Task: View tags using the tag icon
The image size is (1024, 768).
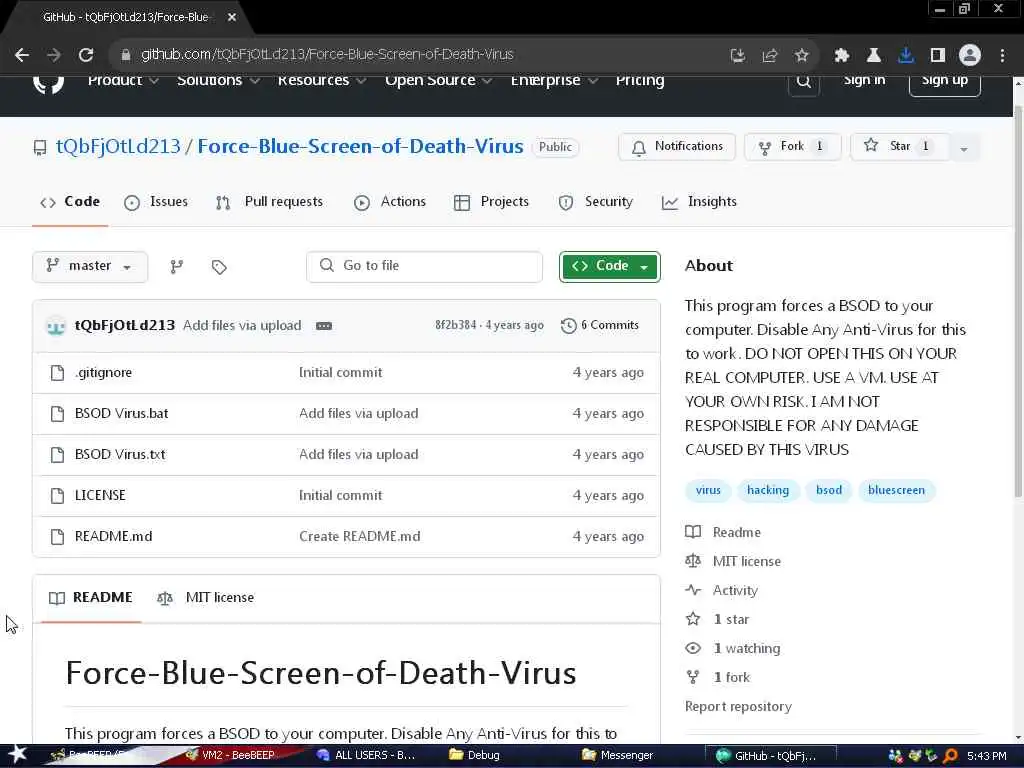Action: click(219, 266)
